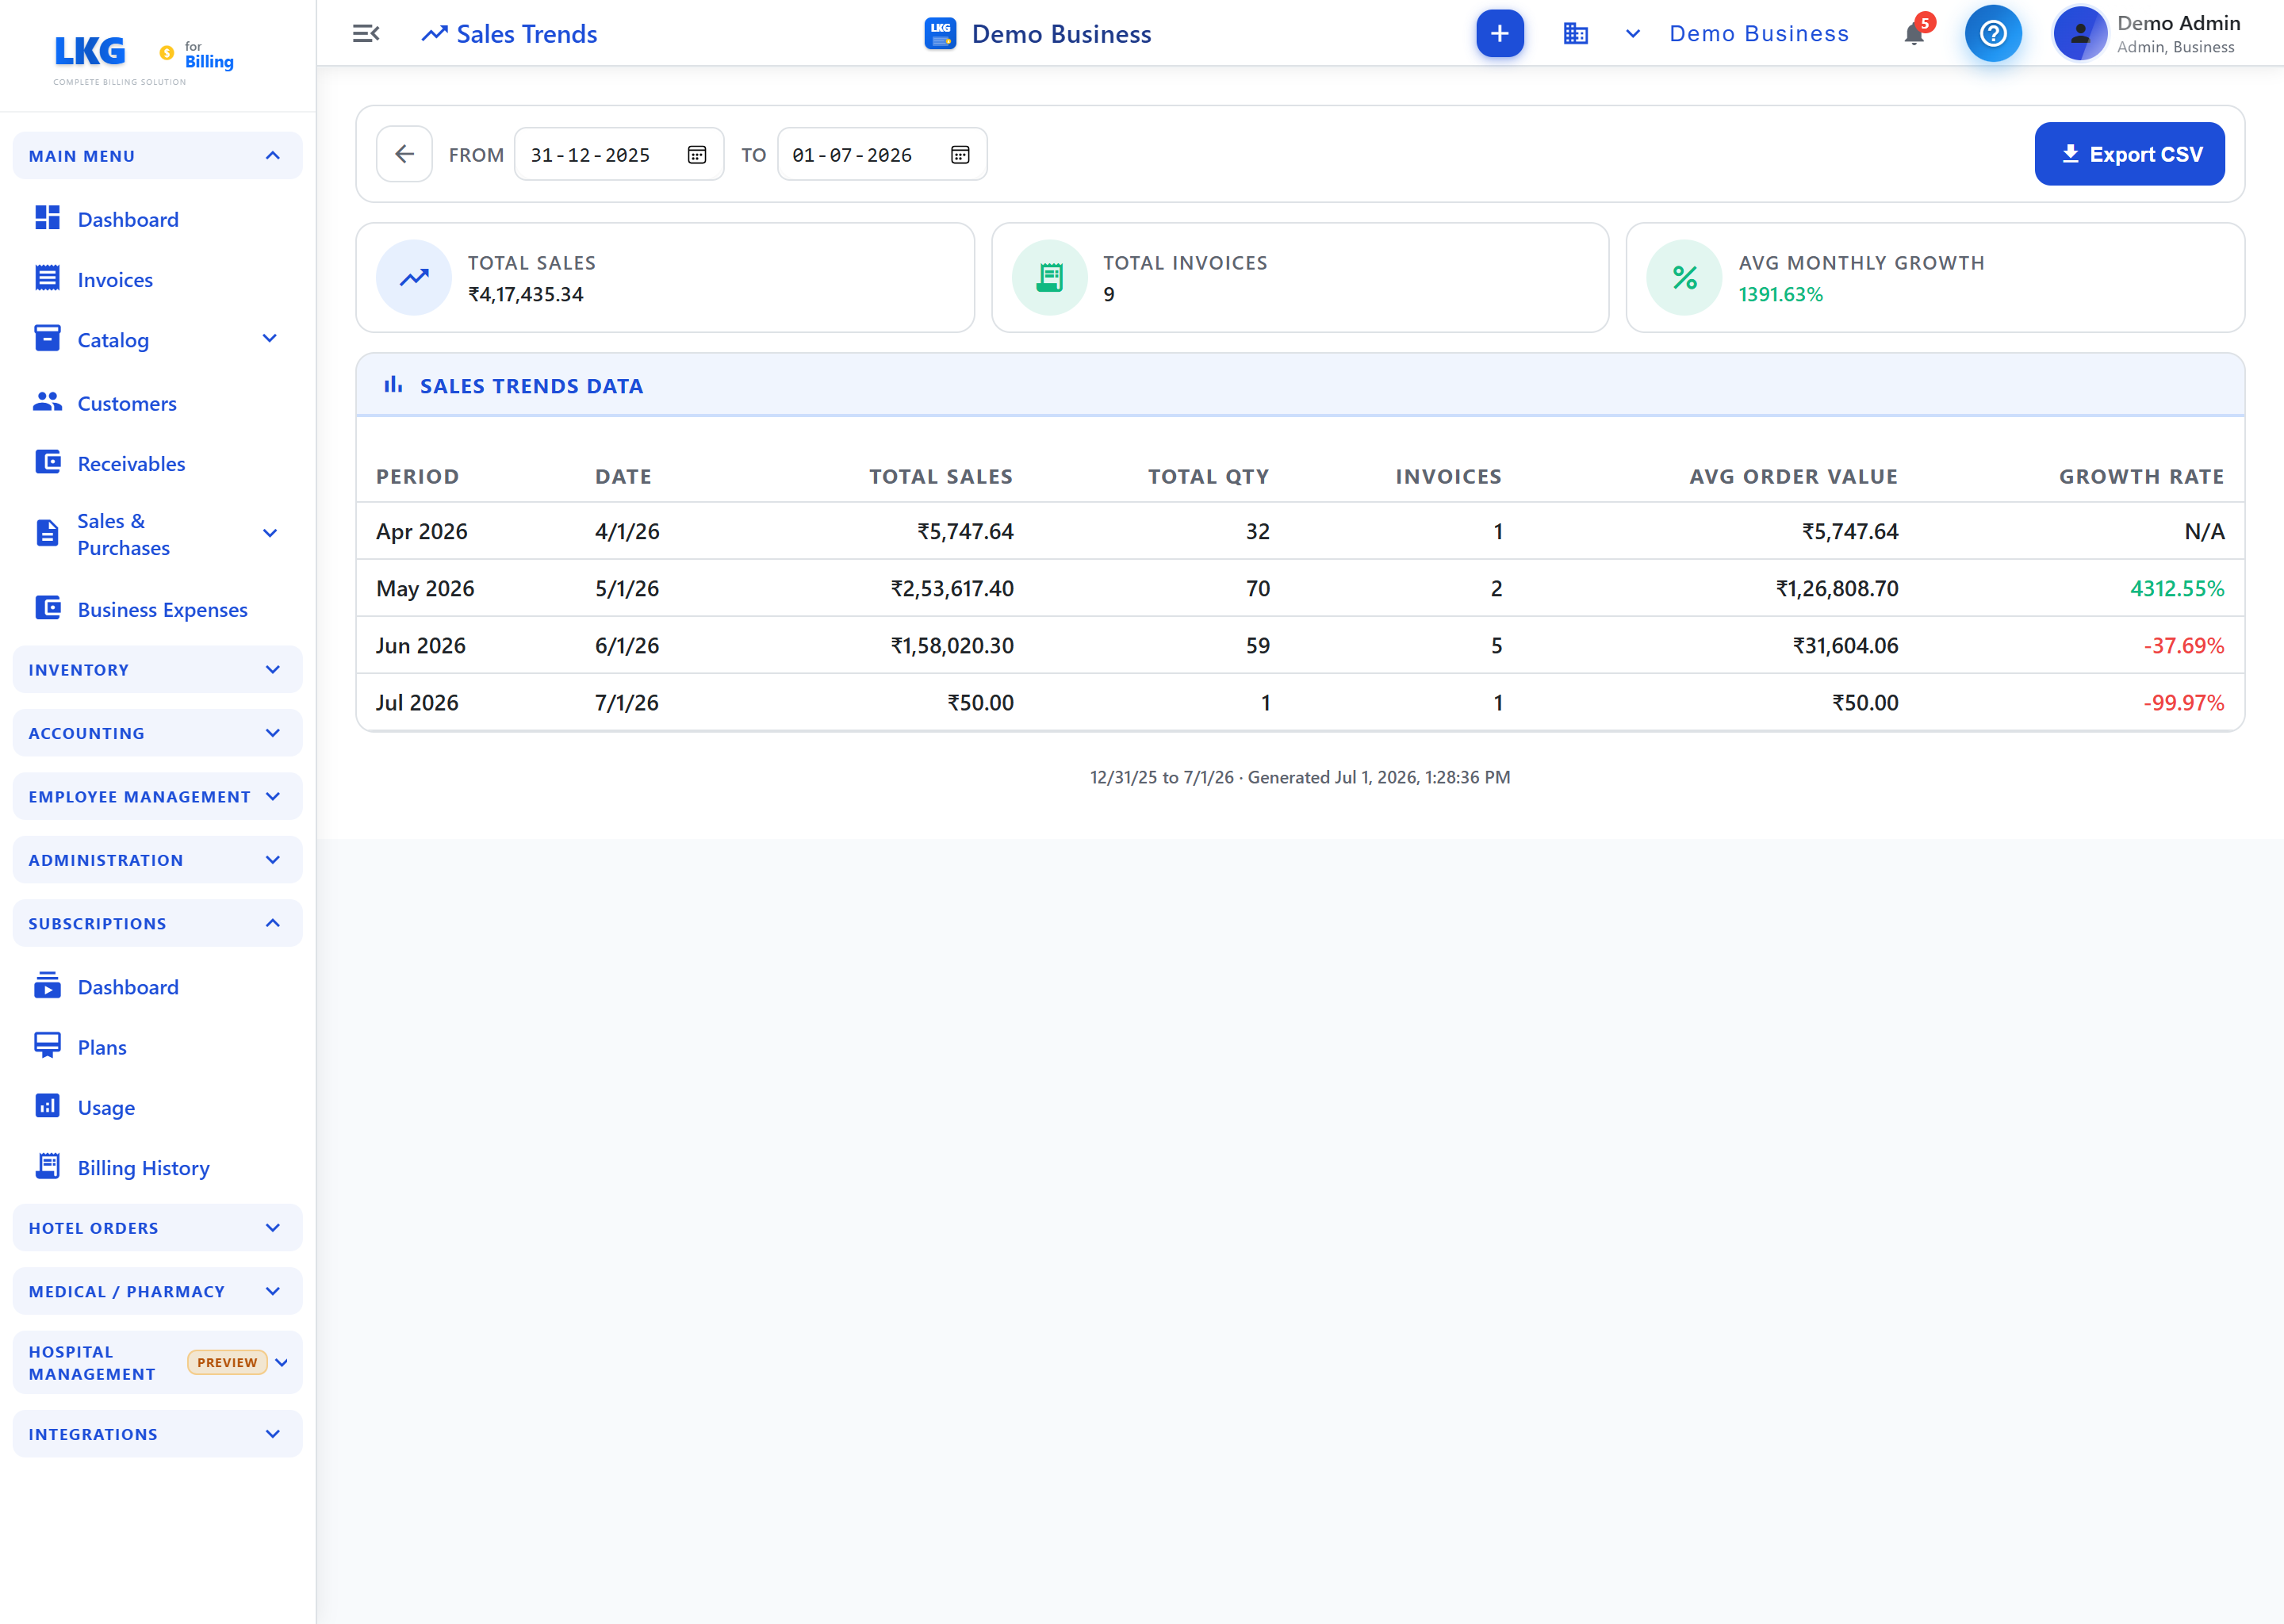This screenshot has width=2284, height=1624.
Task: Open the business switcher dropdown chevron
Action: tap(1632, 34)
